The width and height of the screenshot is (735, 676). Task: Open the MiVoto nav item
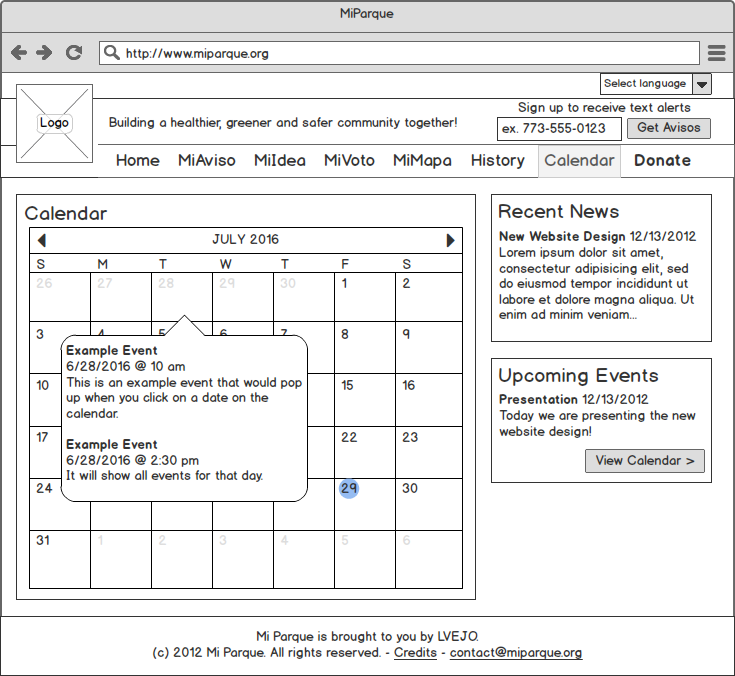[x=349, y=160]
